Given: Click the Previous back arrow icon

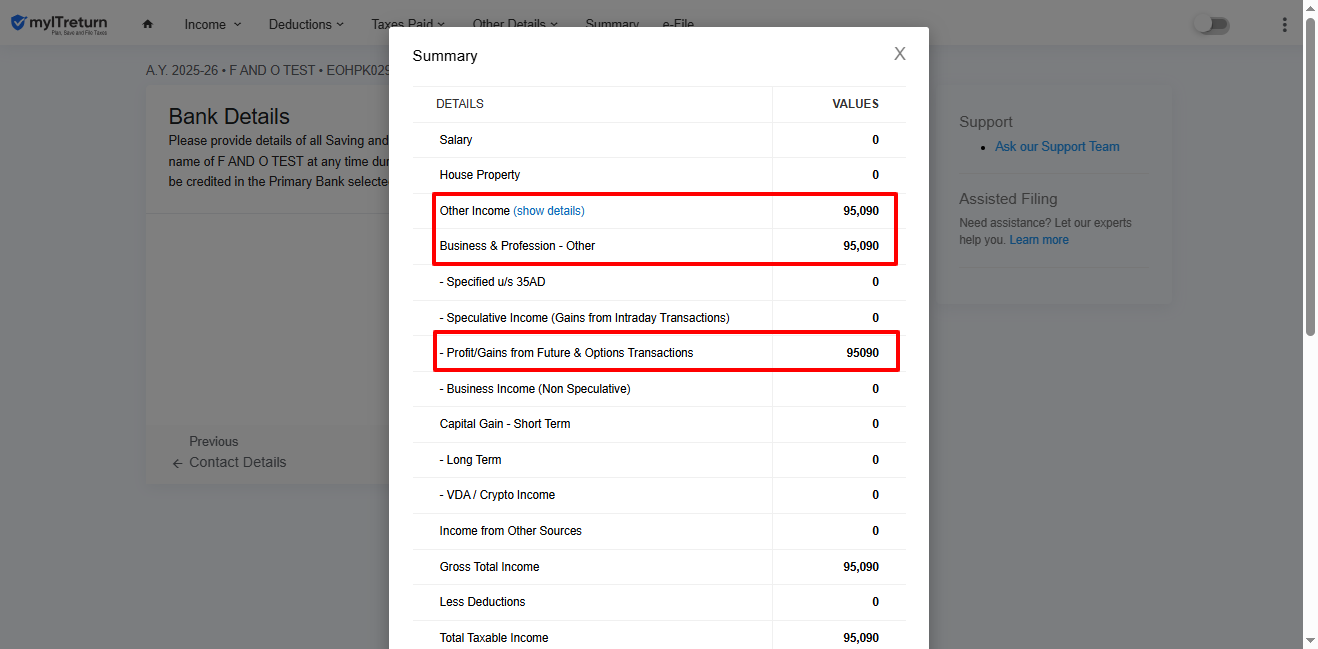Looking at the screenshot, I should coord(177,463).
